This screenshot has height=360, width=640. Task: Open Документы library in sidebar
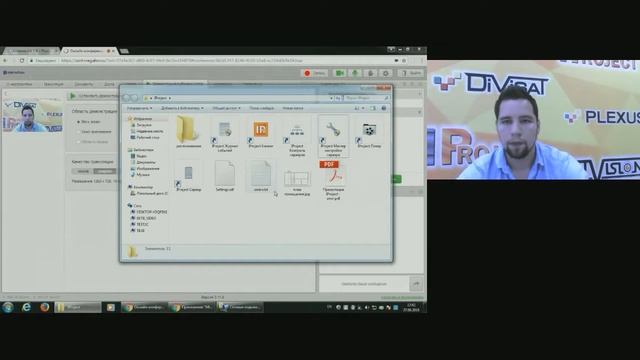click(143, 162)
